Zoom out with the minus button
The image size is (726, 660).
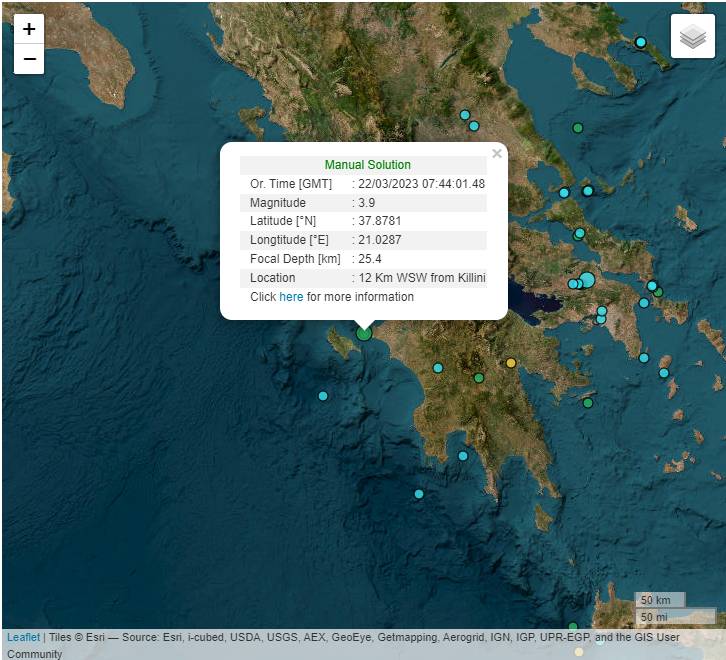click(x=29, y=59)
